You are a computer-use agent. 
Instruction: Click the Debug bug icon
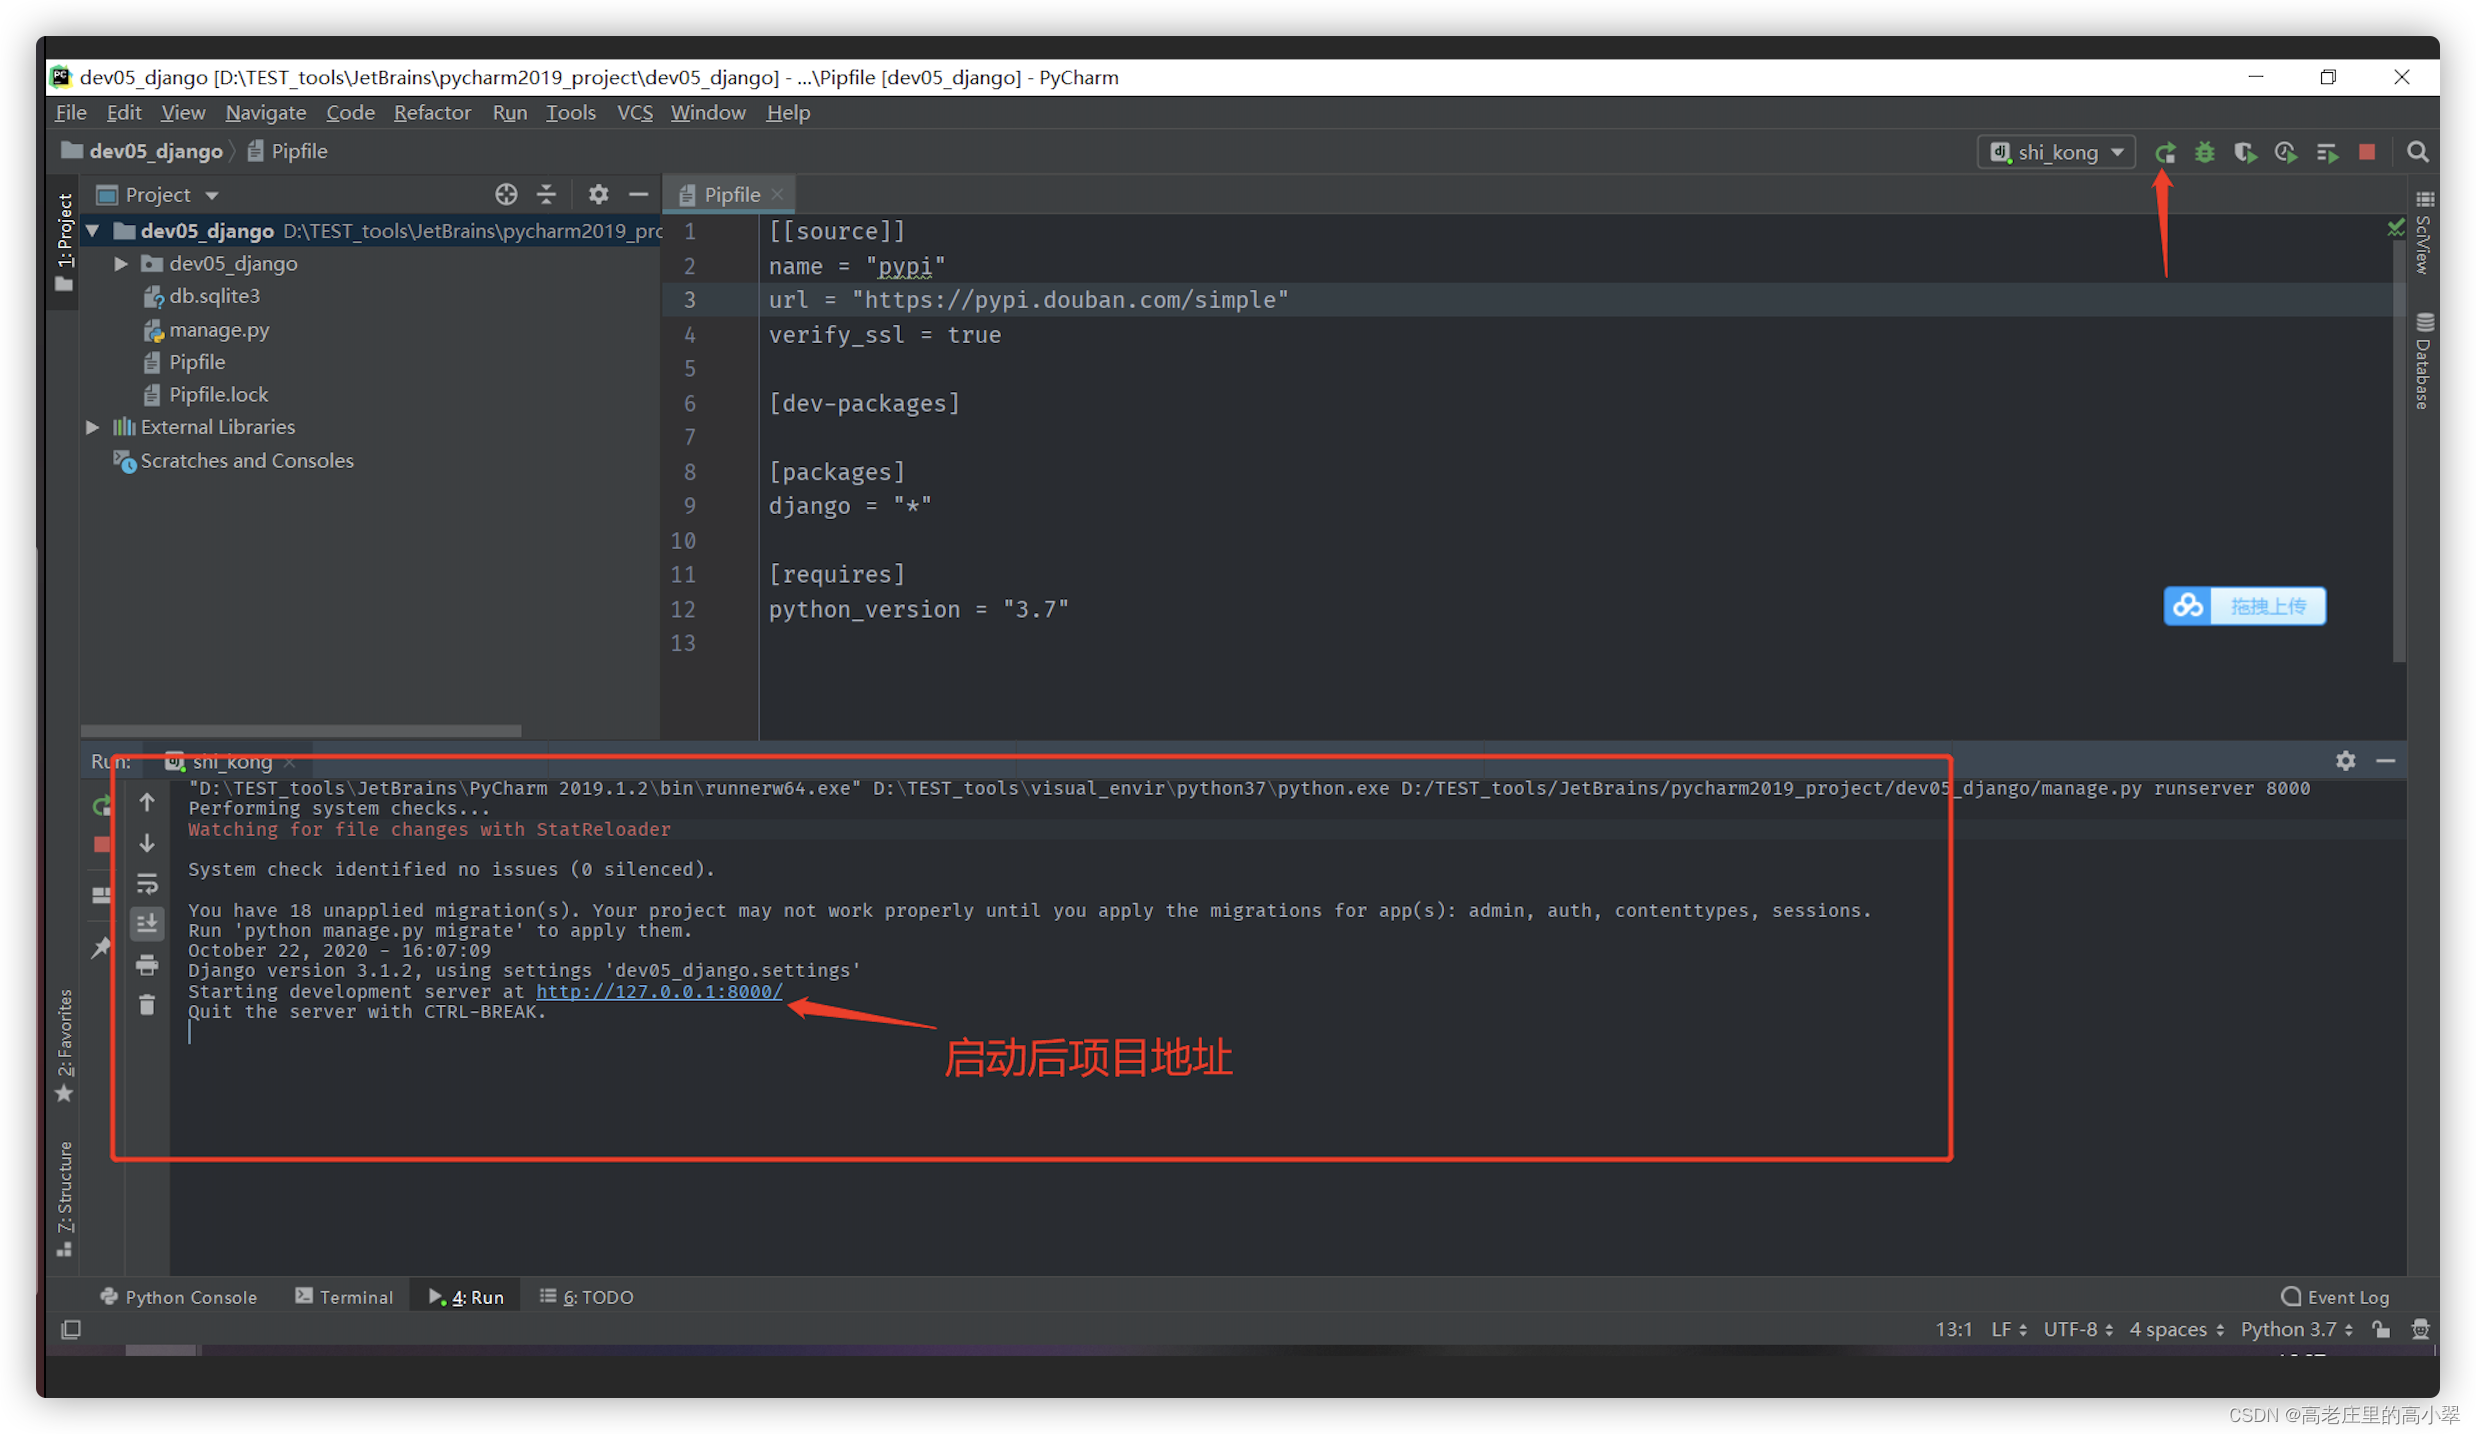tap(2204, 152)
